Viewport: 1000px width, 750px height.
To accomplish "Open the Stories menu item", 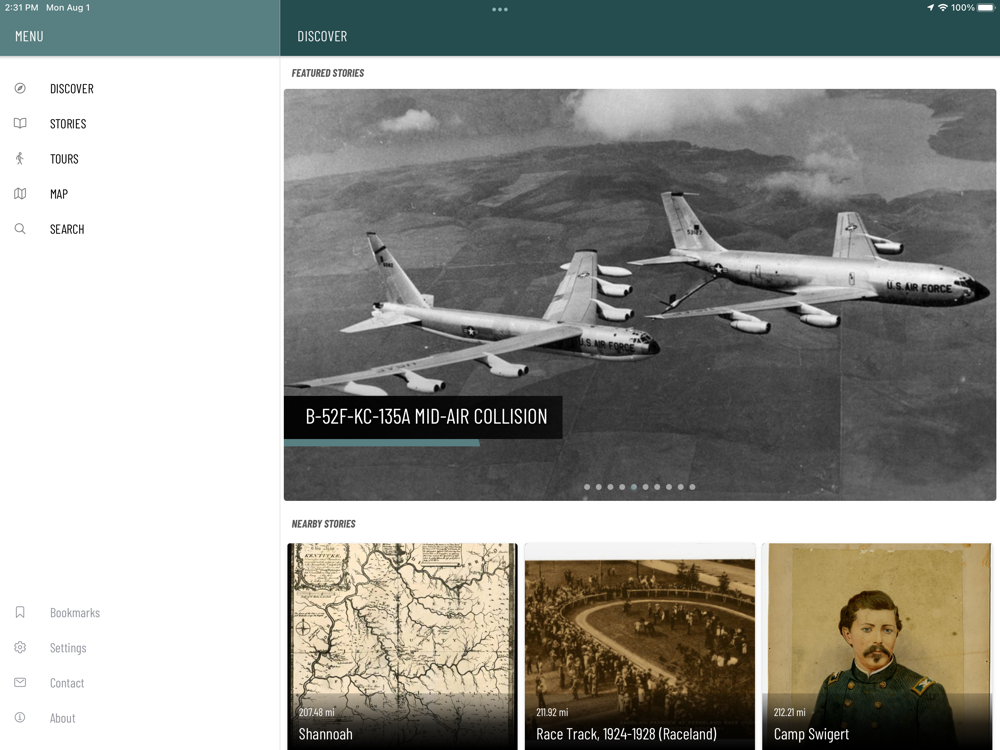I will pos(68,124).
